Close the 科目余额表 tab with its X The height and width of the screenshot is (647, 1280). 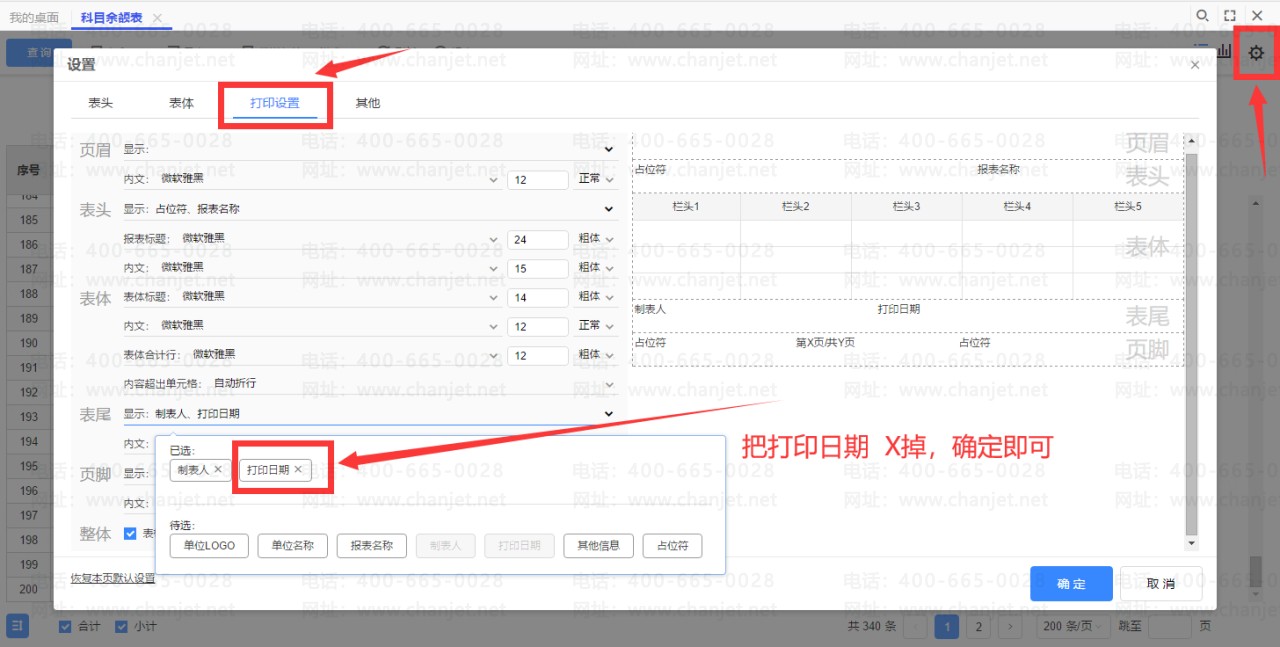pyautogui.click(x=158, y=18)
